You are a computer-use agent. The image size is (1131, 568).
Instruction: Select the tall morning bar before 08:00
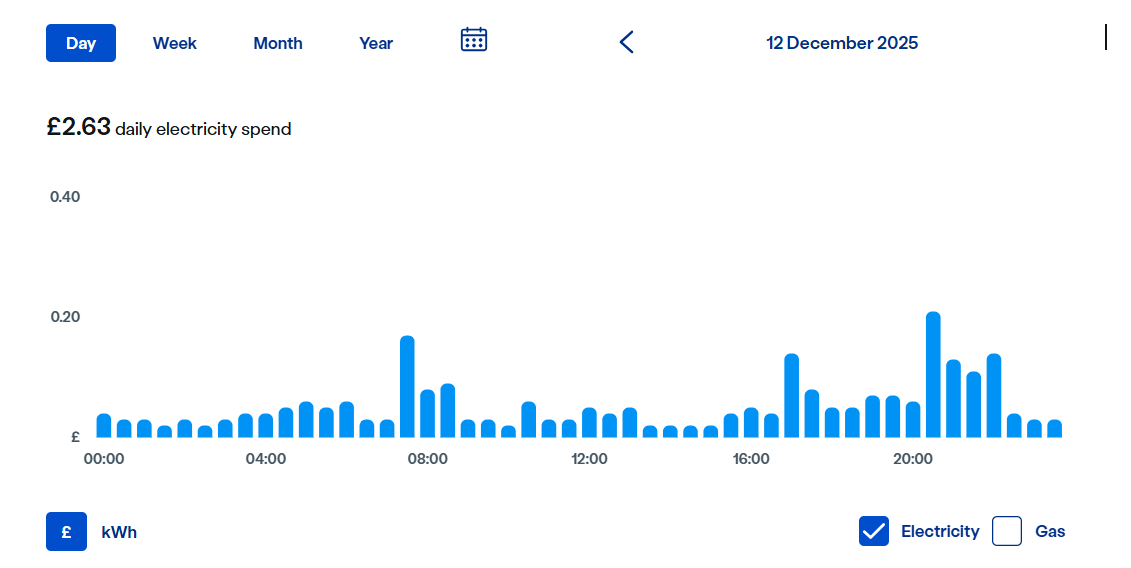coord(408,387)
